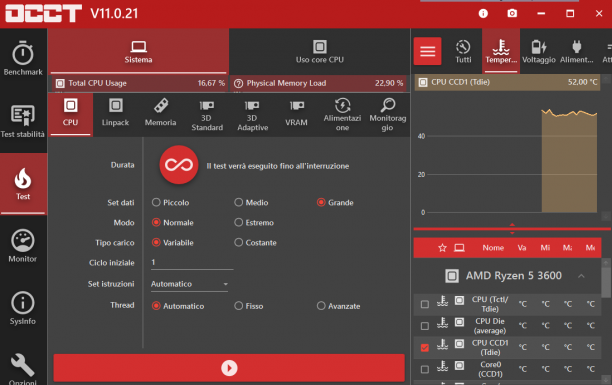612x385 pixels.
Task: Switch to the Sistema tab
Action: click(x=138, y=51)
